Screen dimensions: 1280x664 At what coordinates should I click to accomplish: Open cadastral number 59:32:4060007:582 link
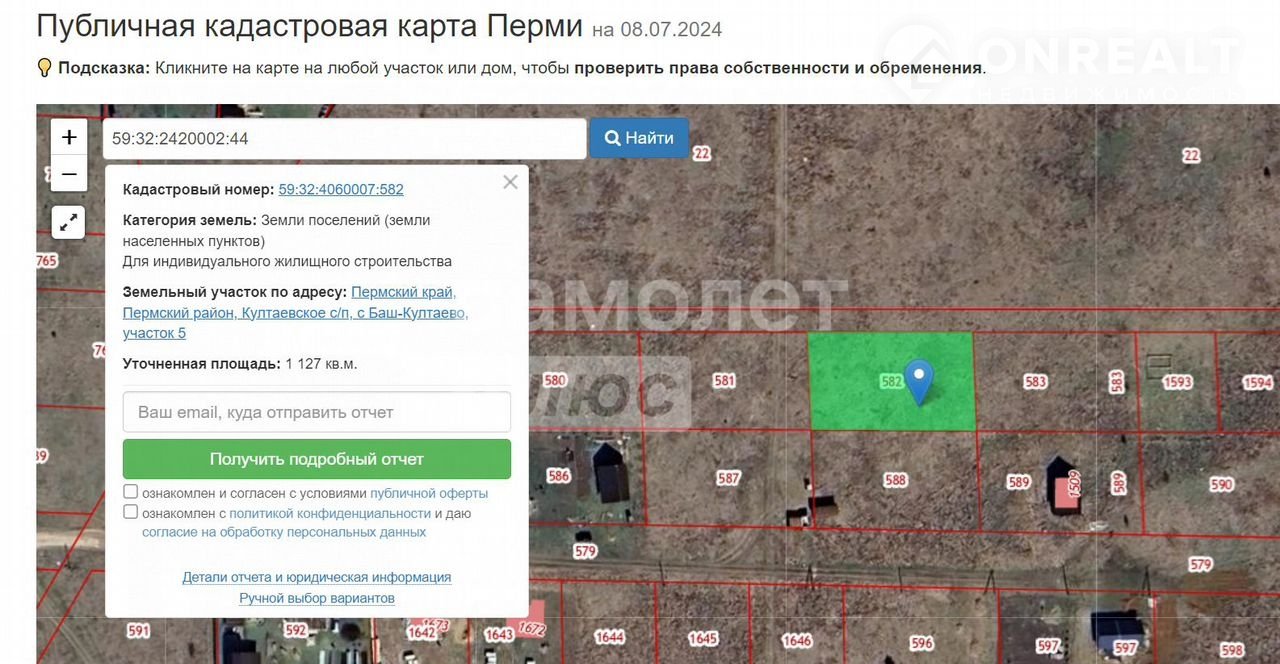341,189
